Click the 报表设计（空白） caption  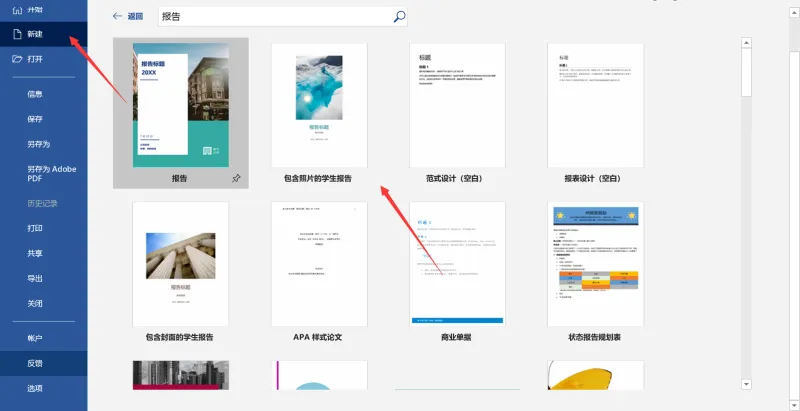coord(592,178)
